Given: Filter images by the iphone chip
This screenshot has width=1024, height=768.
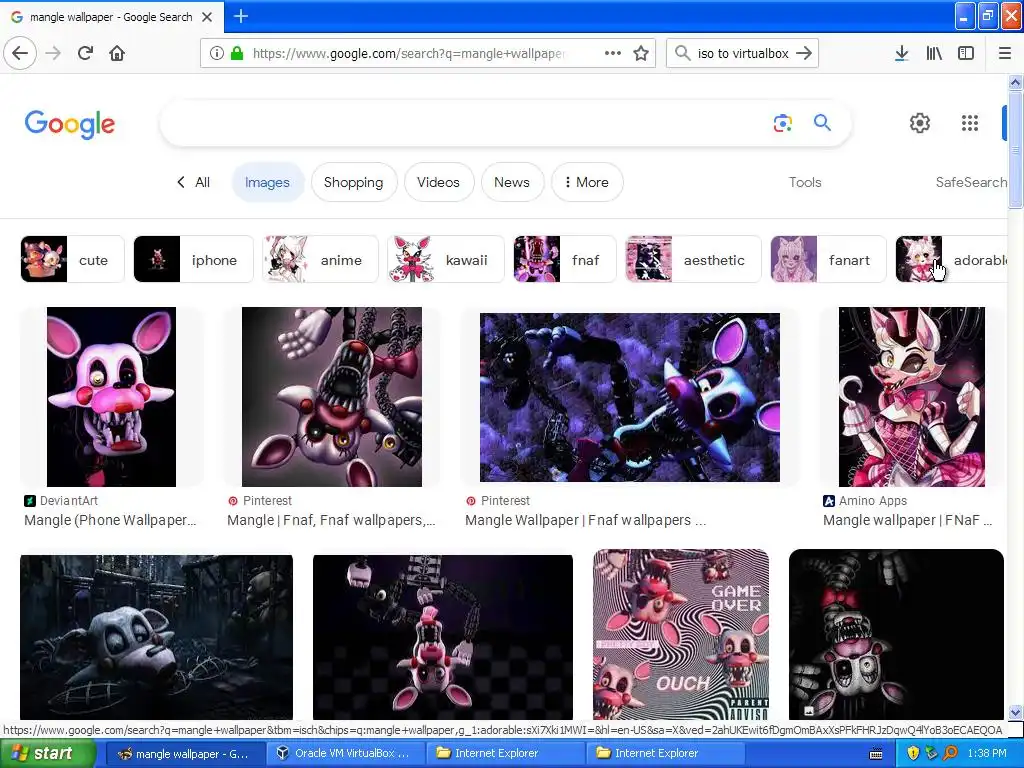Looking at the screenshot, I should point(193,259).
